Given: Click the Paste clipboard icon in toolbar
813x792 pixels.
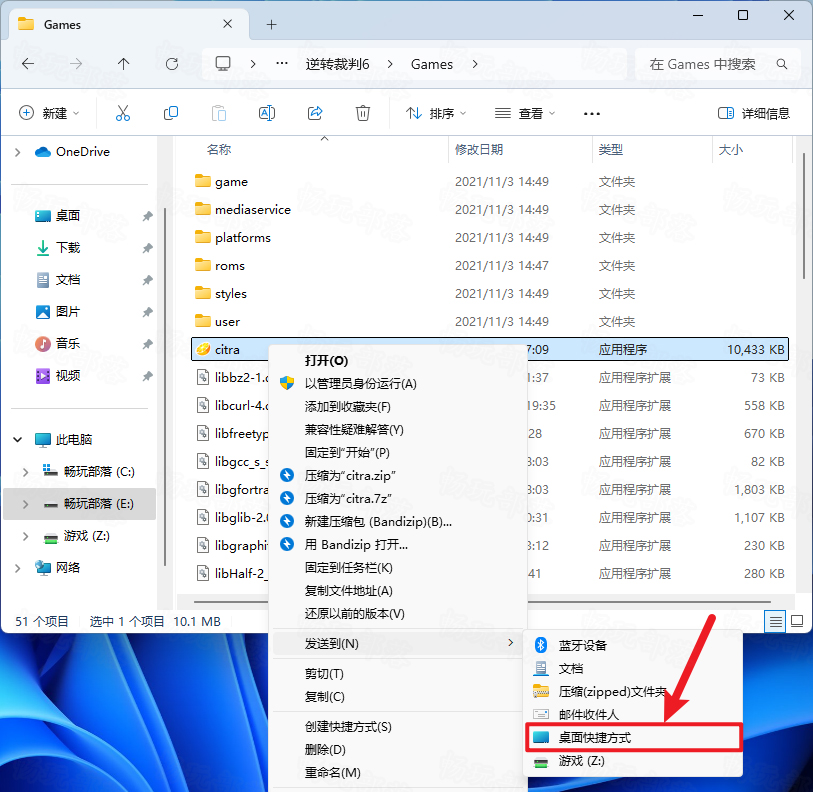Looking at the screenshot, I should click(x=219, y=113).
